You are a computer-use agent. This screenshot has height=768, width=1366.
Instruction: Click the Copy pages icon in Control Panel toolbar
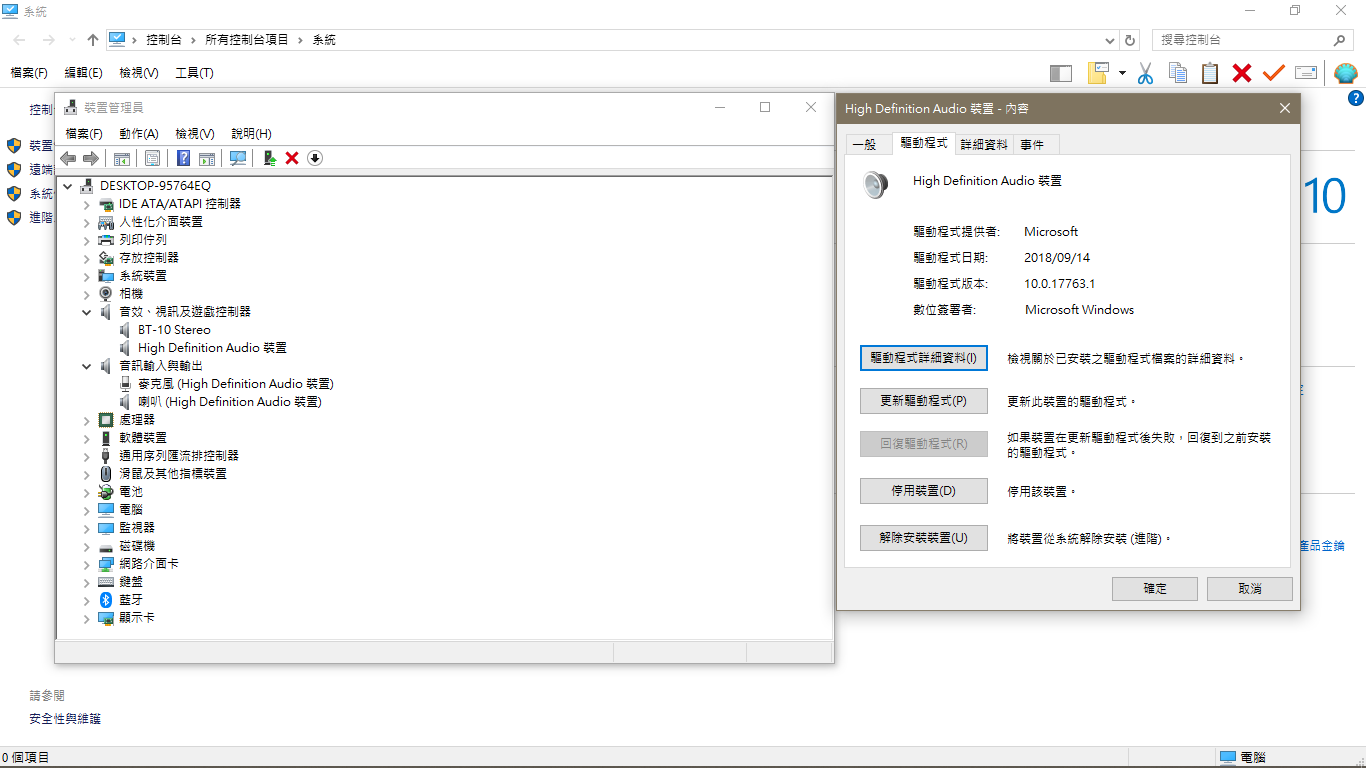click(1178, 73)
